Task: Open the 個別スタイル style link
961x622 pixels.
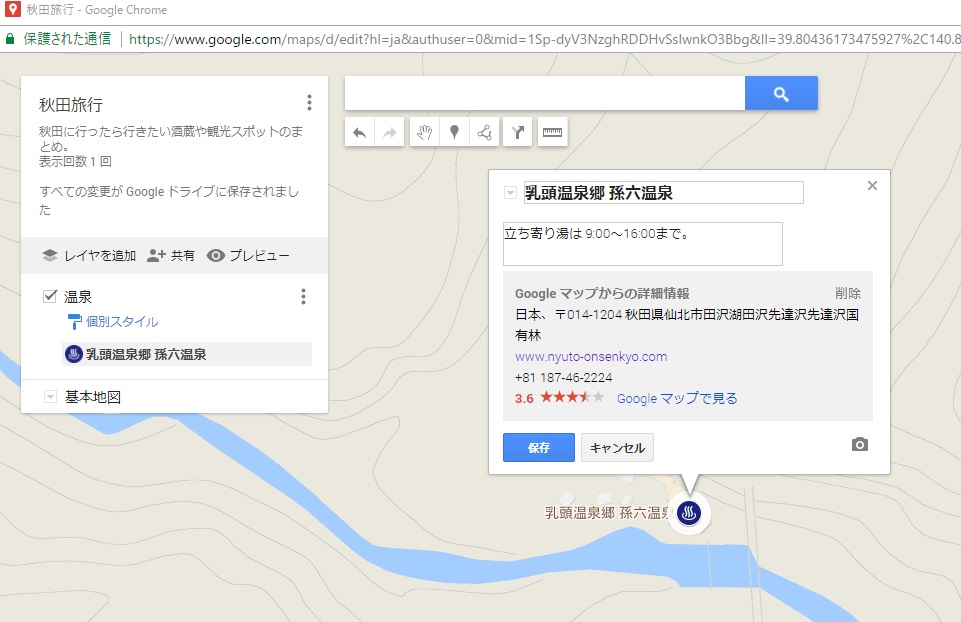Action: 122,322
